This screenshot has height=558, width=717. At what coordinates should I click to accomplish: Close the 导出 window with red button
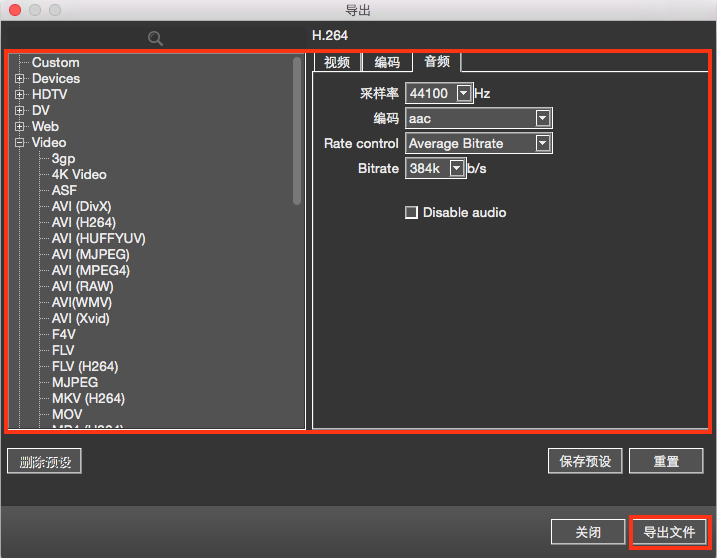[15, 10]
